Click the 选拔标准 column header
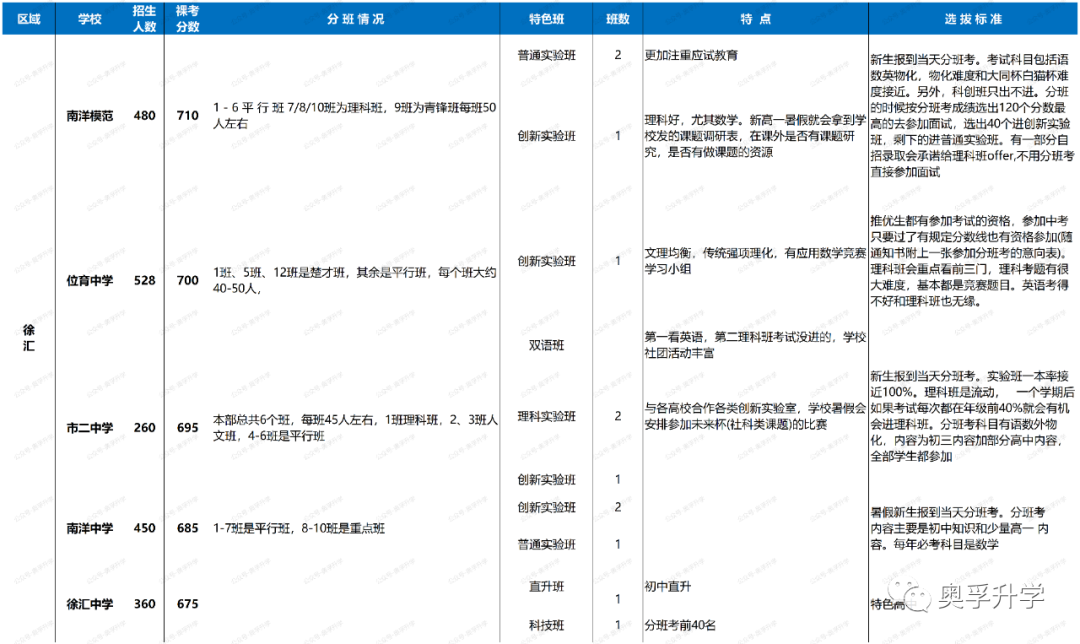The width and height of the screenshot is (1080, 644). [973, 19]
